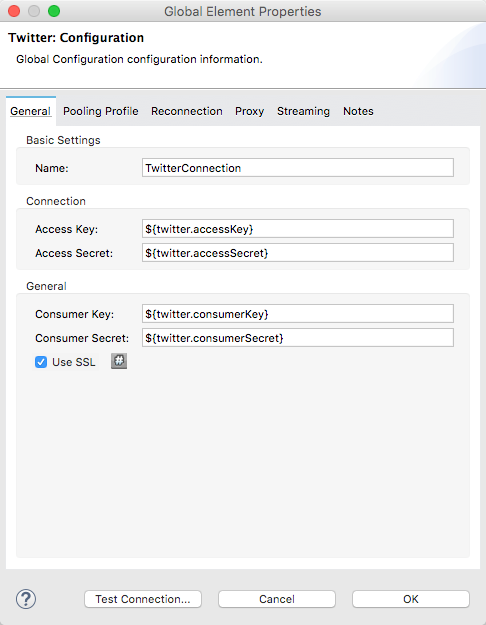Select the Proxy tab
486x625 pixels.
coord(250,111)
